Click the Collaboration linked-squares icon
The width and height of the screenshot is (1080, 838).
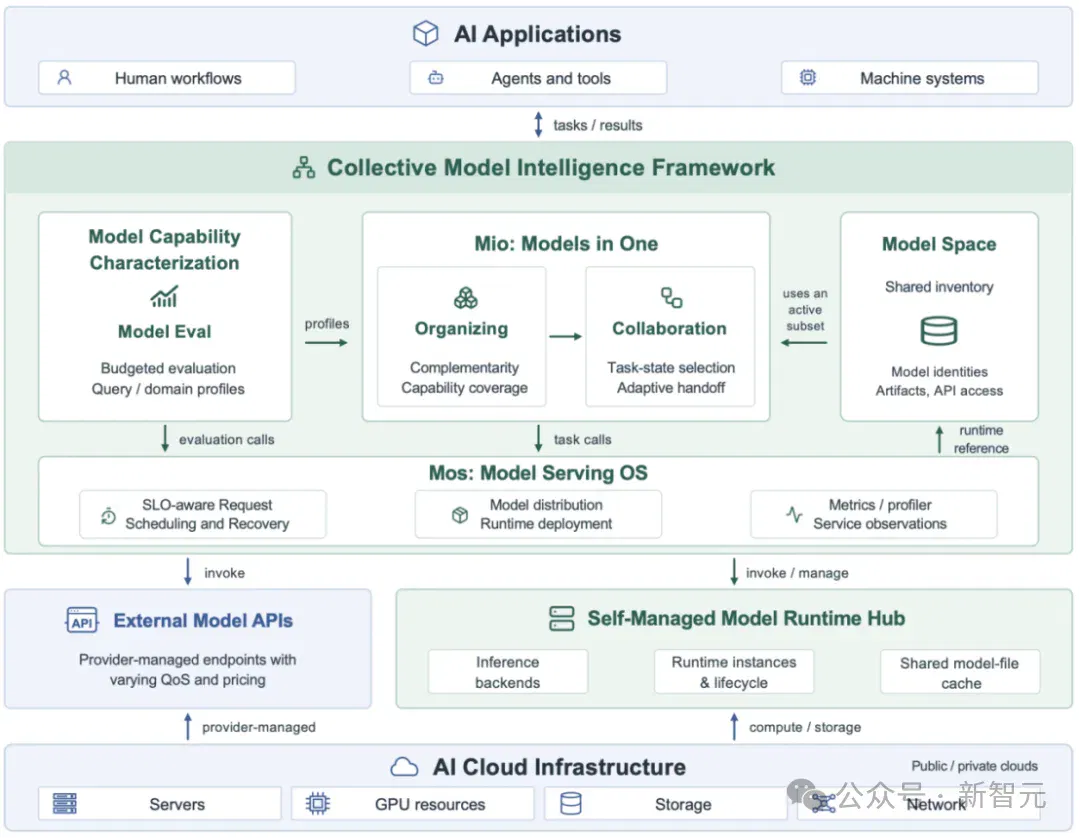(x=672, y=297)
